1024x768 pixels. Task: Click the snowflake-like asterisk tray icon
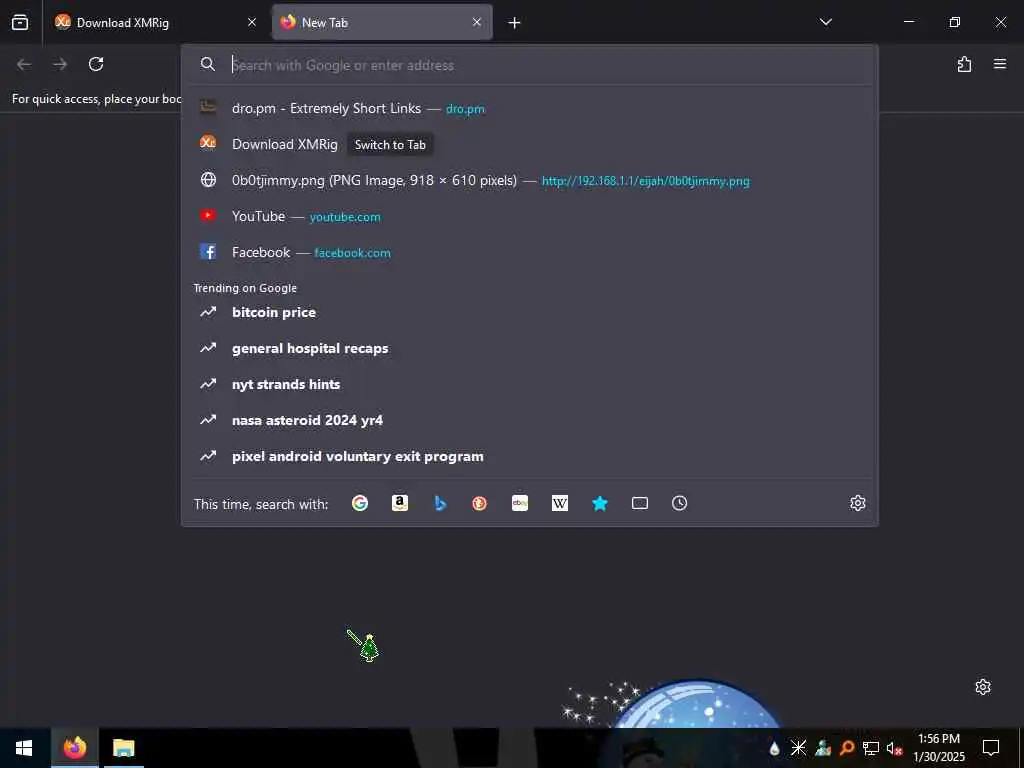click(798, 748)
